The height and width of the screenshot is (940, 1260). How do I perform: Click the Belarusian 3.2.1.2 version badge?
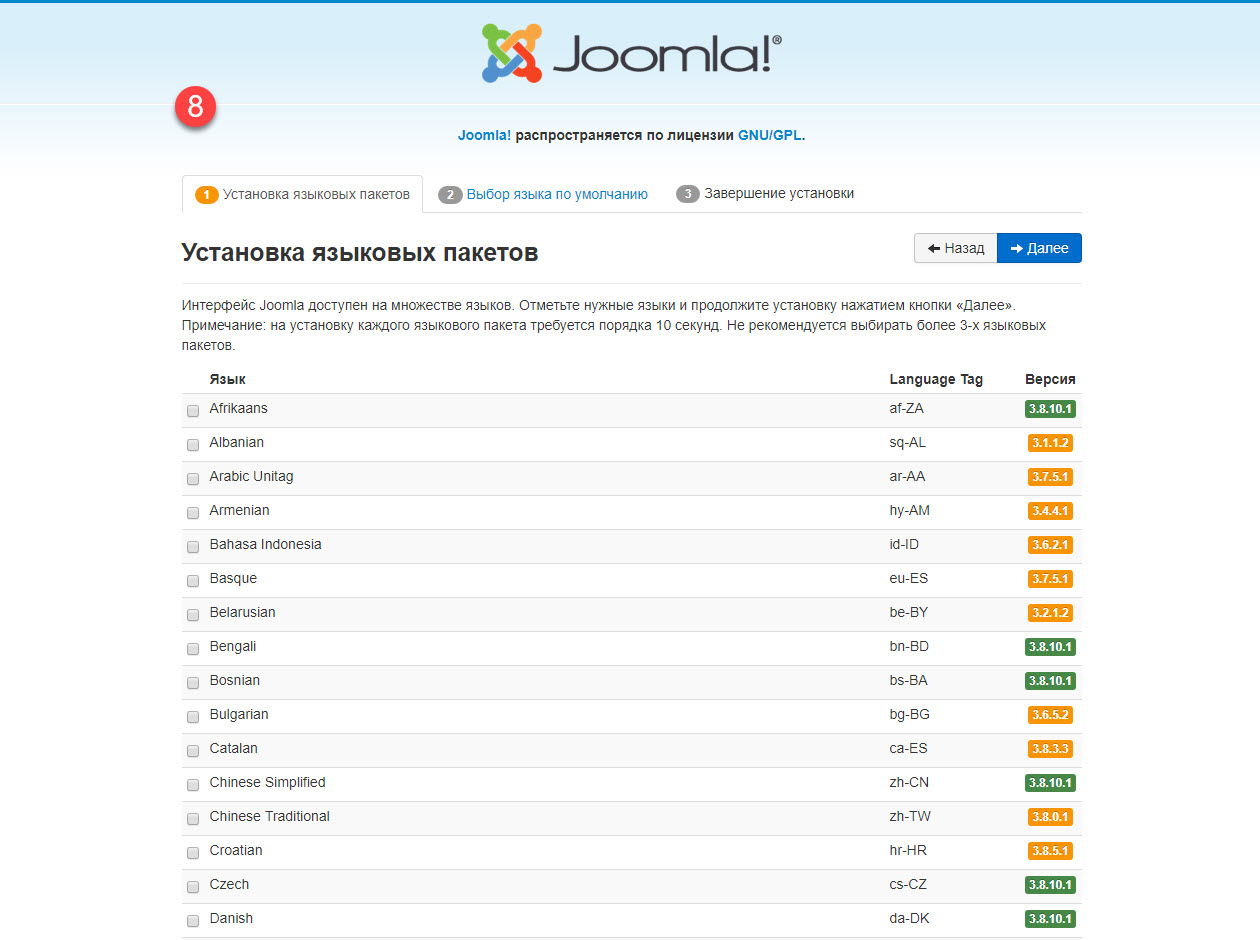1050,613
